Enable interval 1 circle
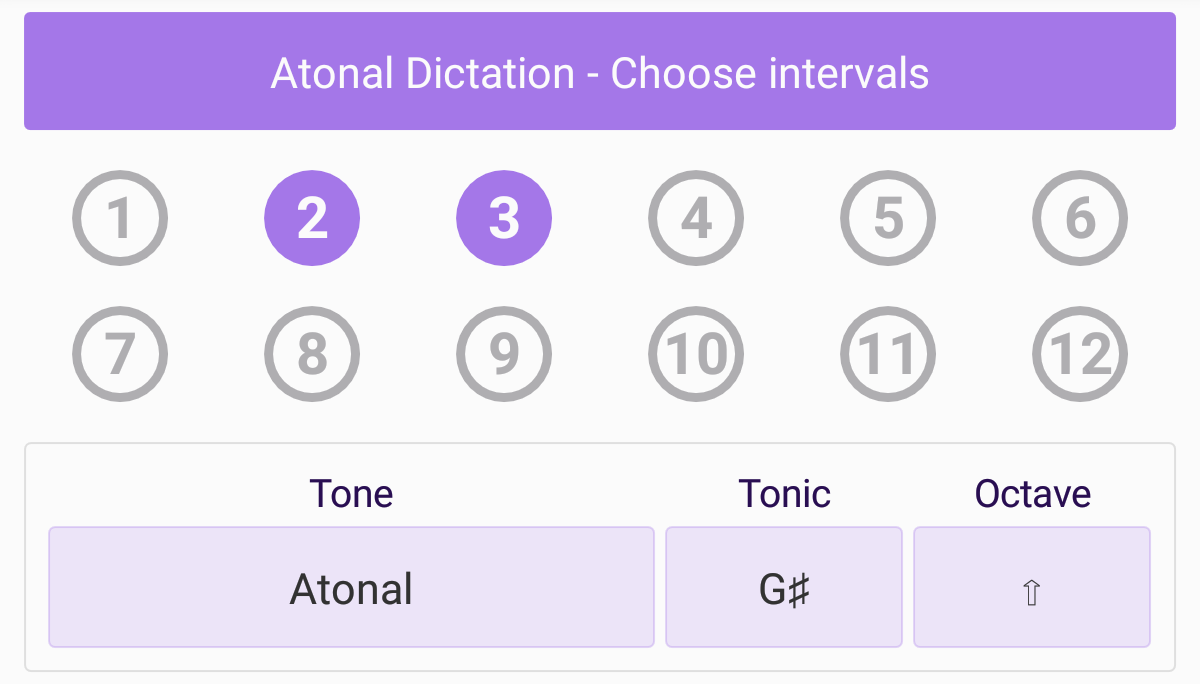This screenshot has width=1200, height=684. [x=120, y=218]
